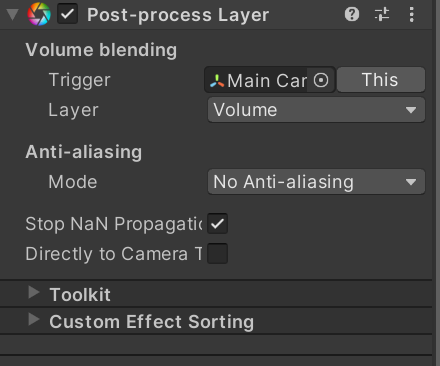Collapse the Post-process Layer foldout arrow
The width and height of the screenshot is (440, 366).
coord(12,15)
